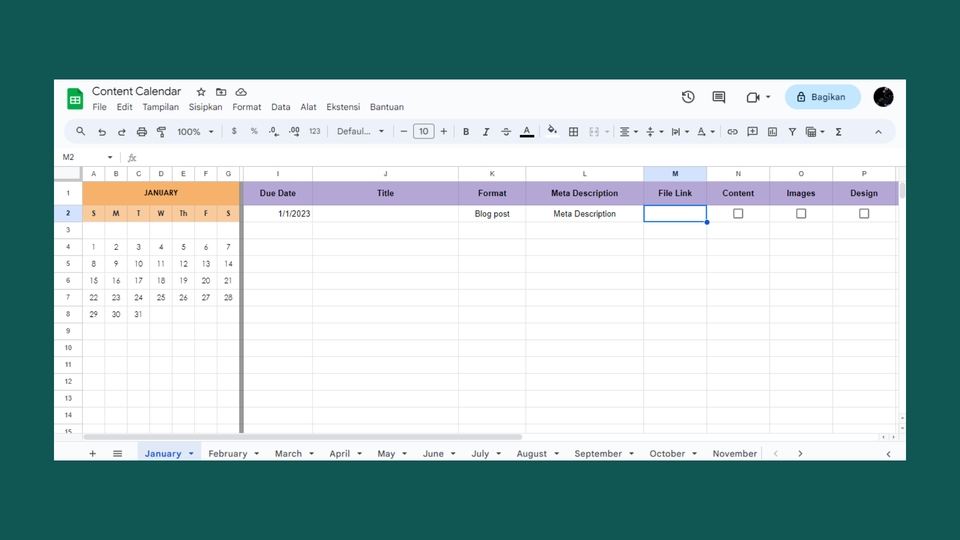Insert a chart
The image size is (960, 540).
tap(773, 132)
